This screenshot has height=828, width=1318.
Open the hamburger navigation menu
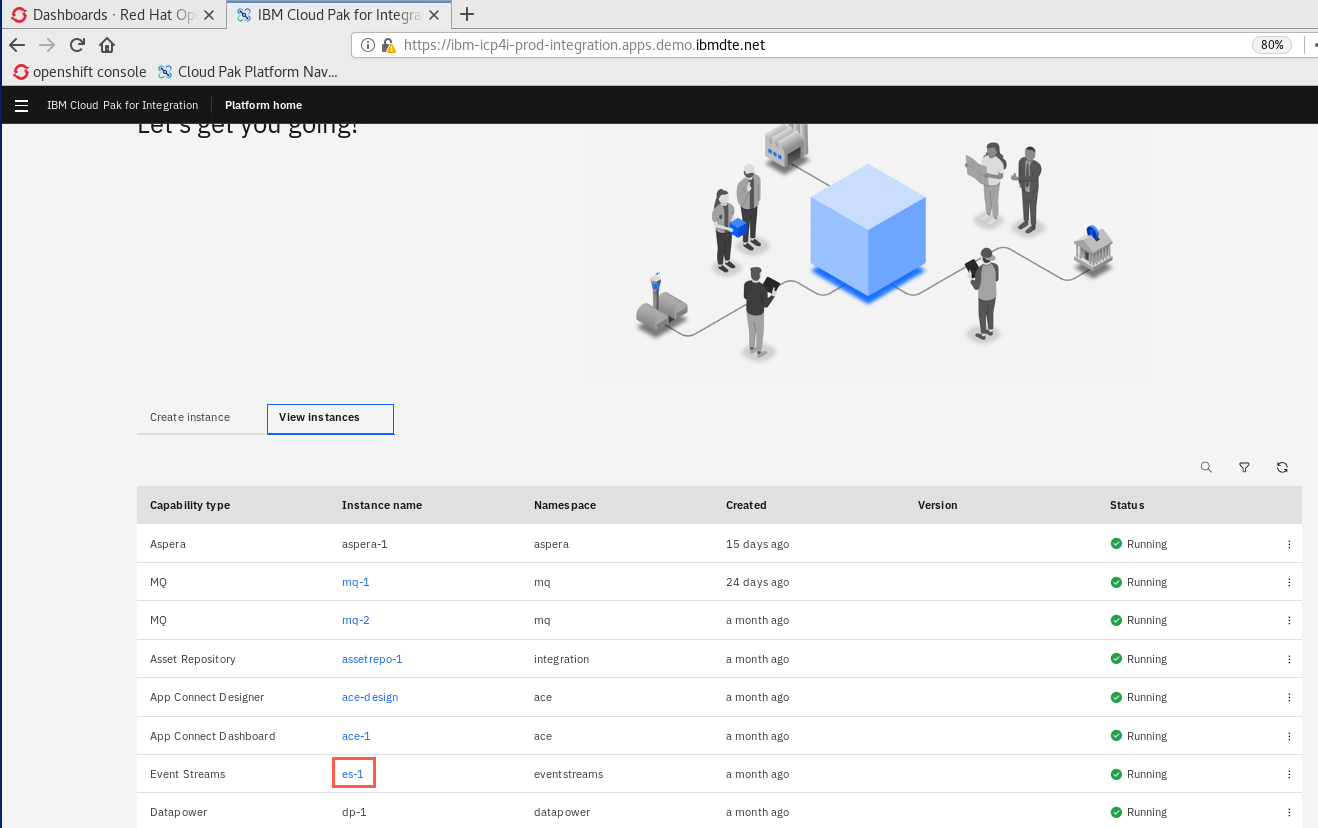21,105
